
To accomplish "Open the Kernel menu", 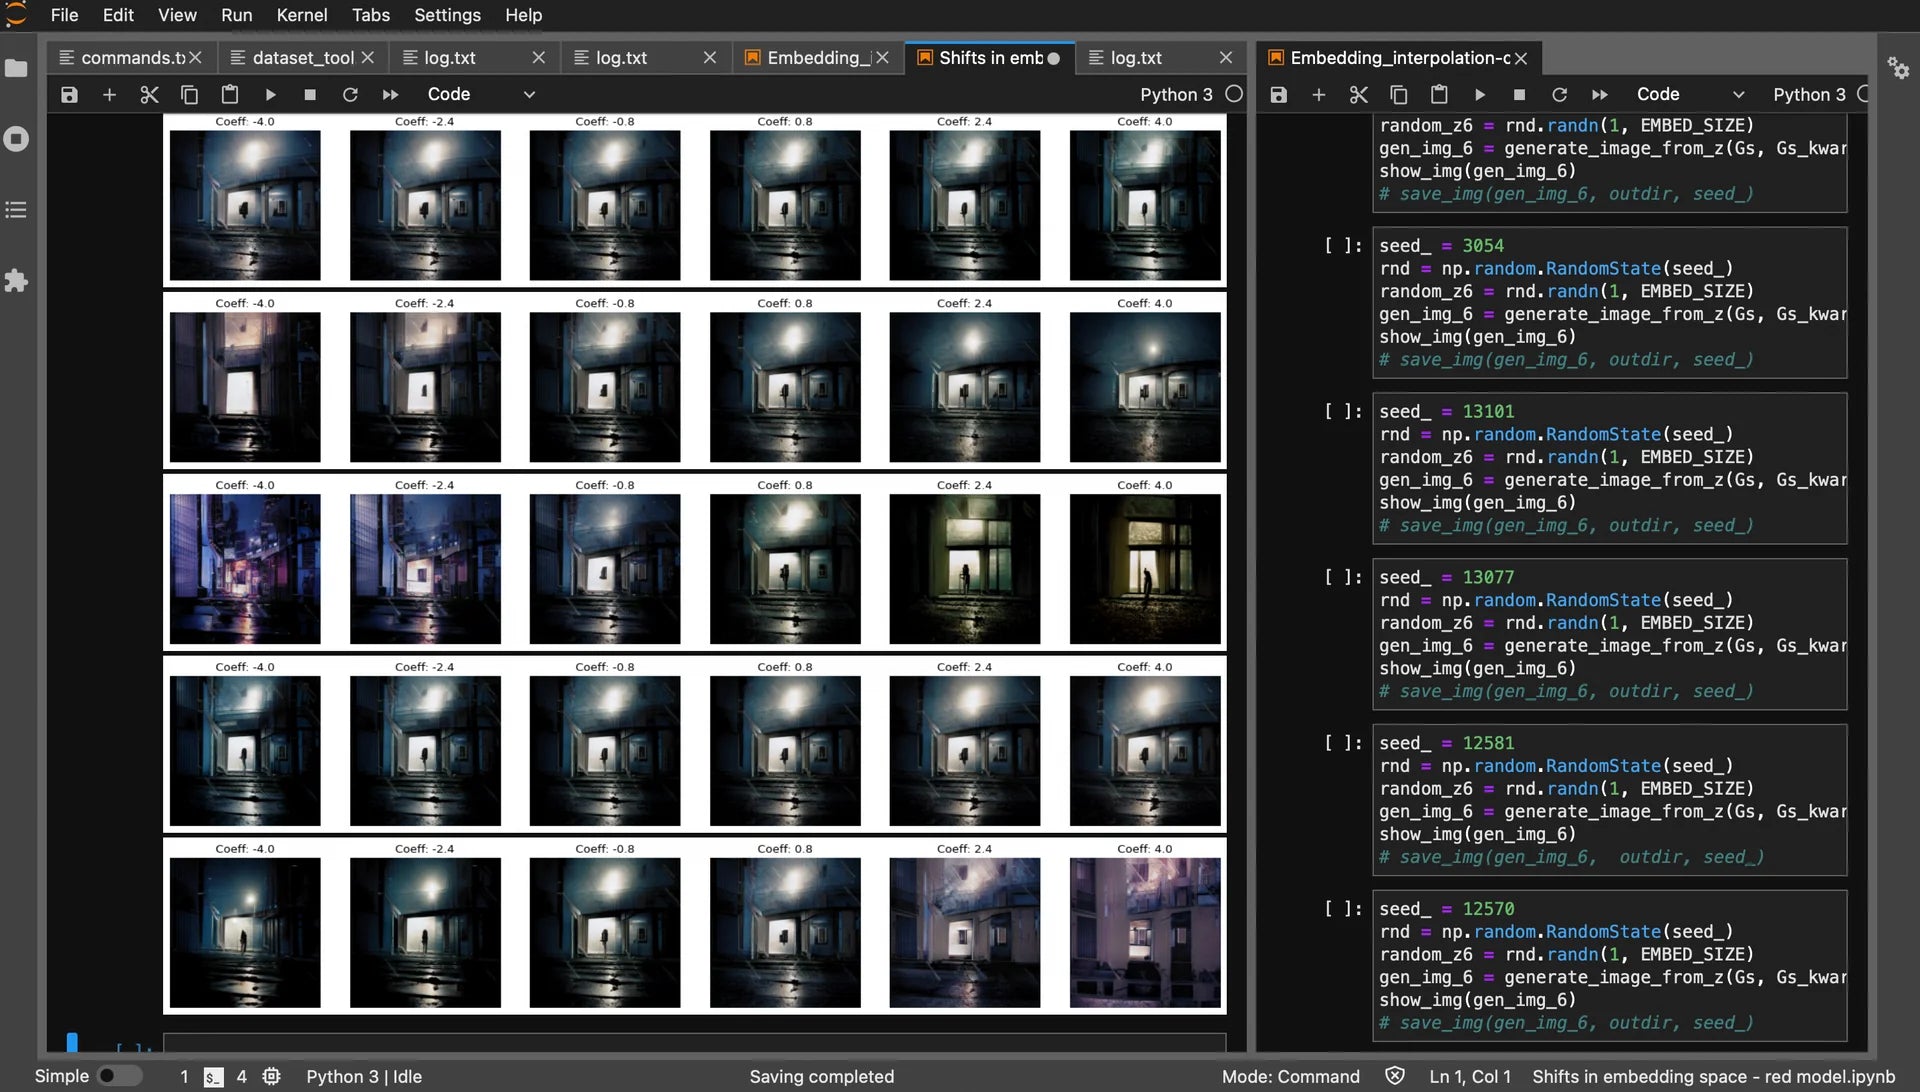I will pos(301,15).
